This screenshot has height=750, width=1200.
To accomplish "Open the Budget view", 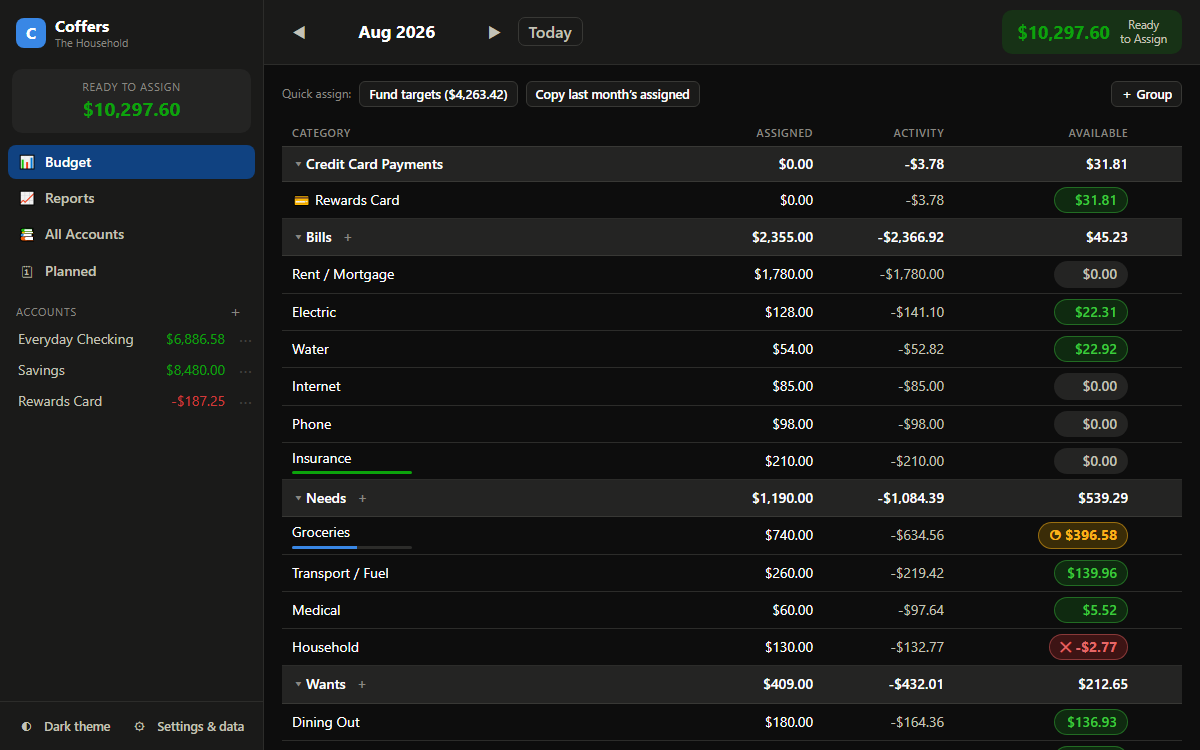I will (131, 162).
